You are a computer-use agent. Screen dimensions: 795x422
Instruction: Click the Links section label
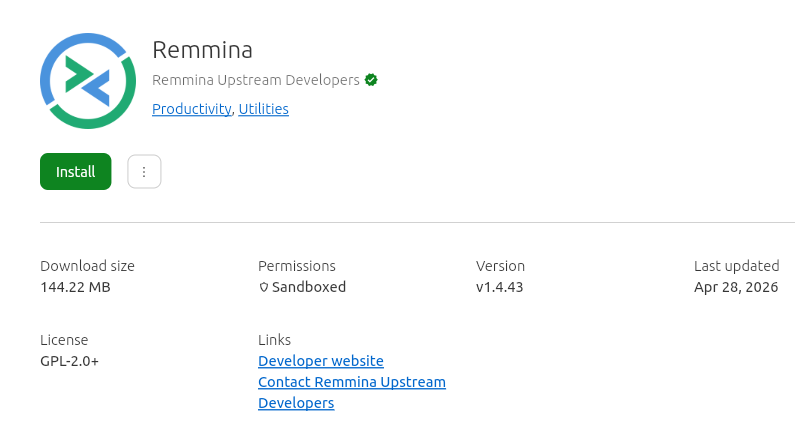[274, 340]
